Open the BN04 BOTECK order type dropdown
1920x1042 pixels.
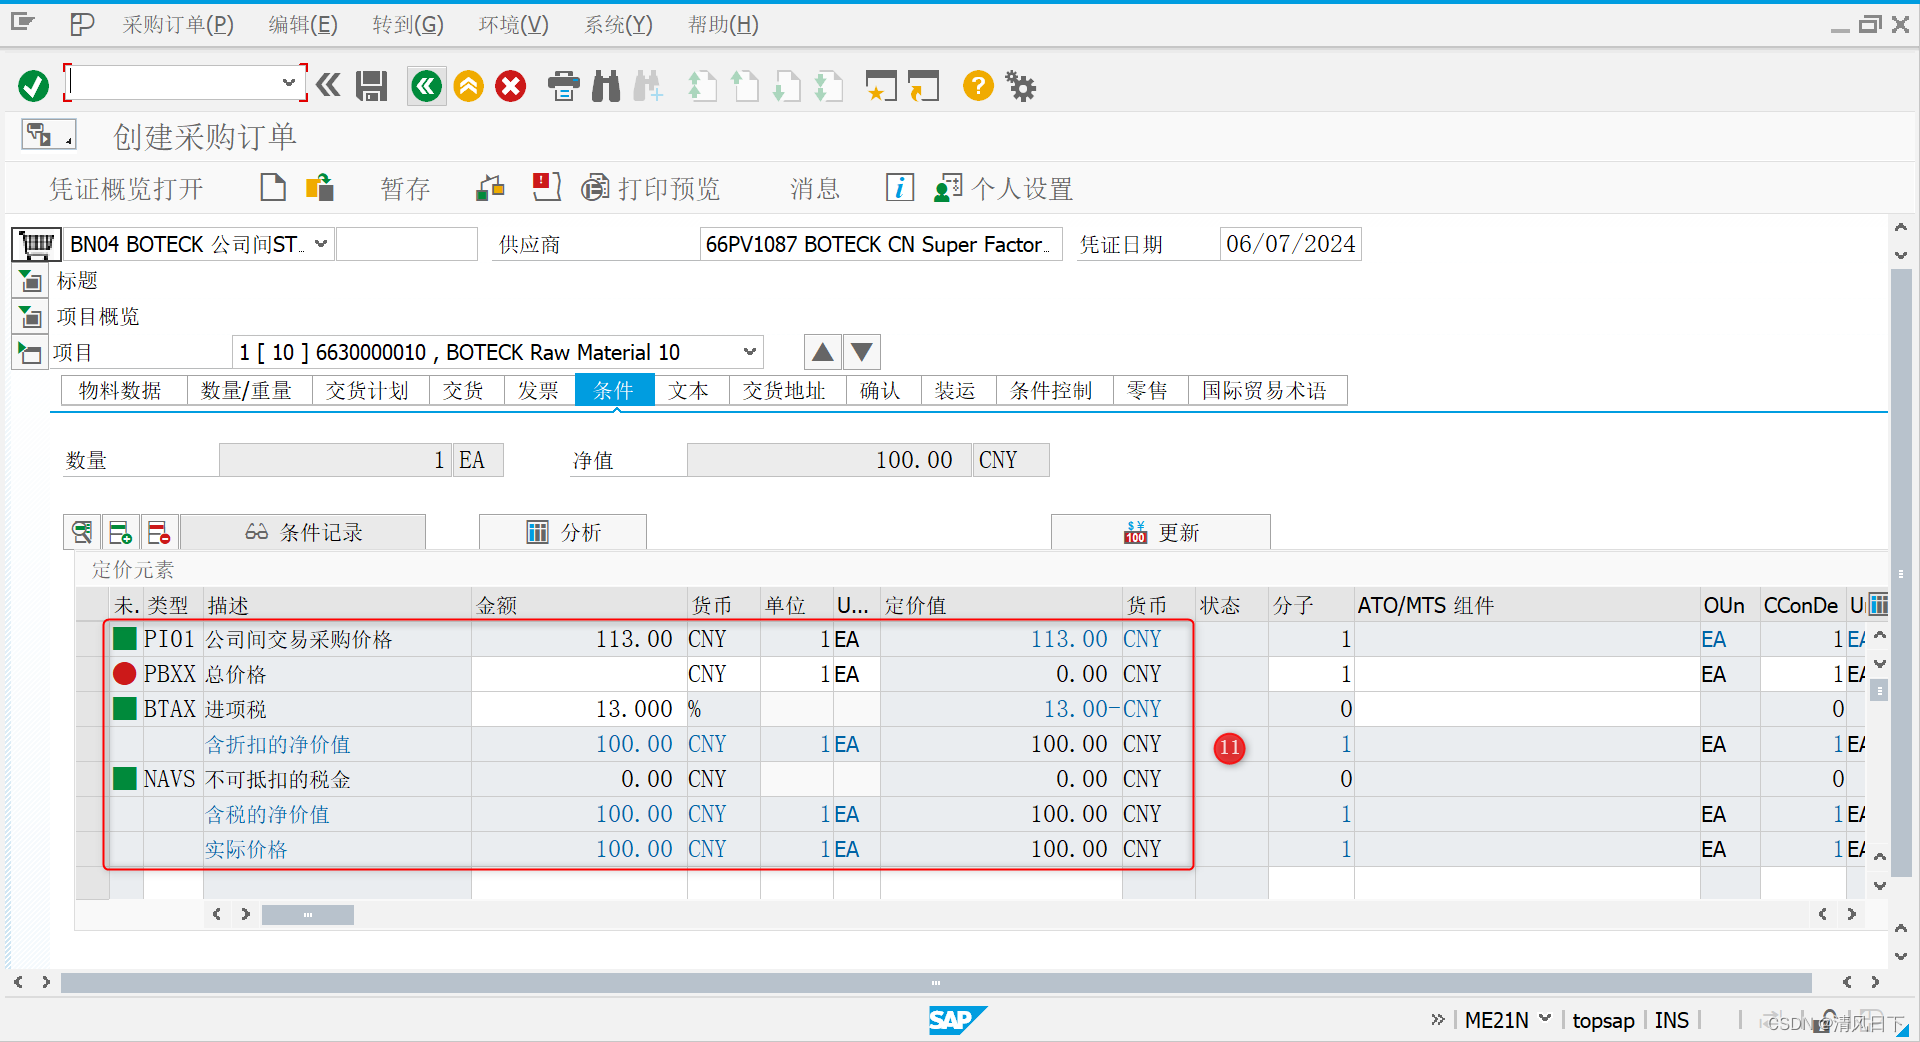click(x=322, y=244)
